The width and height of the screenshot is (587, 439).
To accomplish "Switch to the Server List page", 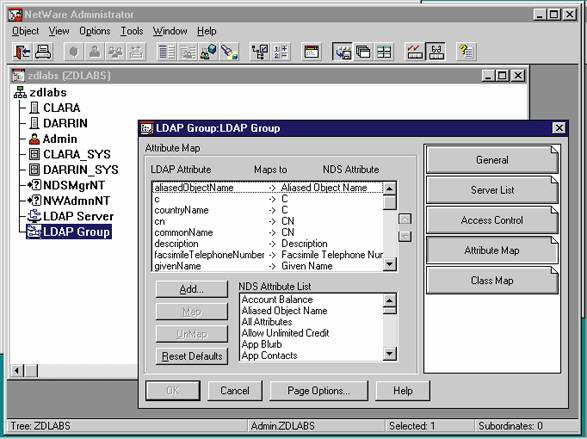I will 492,190.
